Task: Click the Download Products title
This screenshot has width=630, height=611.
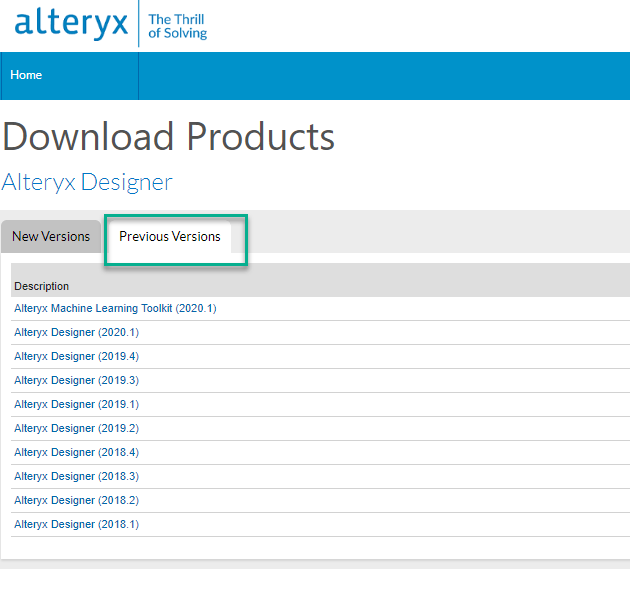Action: [168, 137]
